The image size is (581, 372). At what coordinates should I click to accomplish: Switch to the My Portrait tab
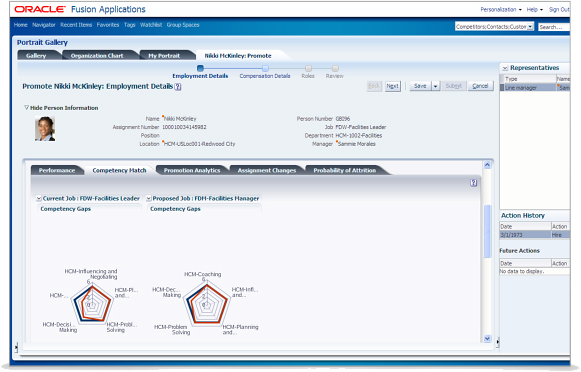tap(164, 56)
